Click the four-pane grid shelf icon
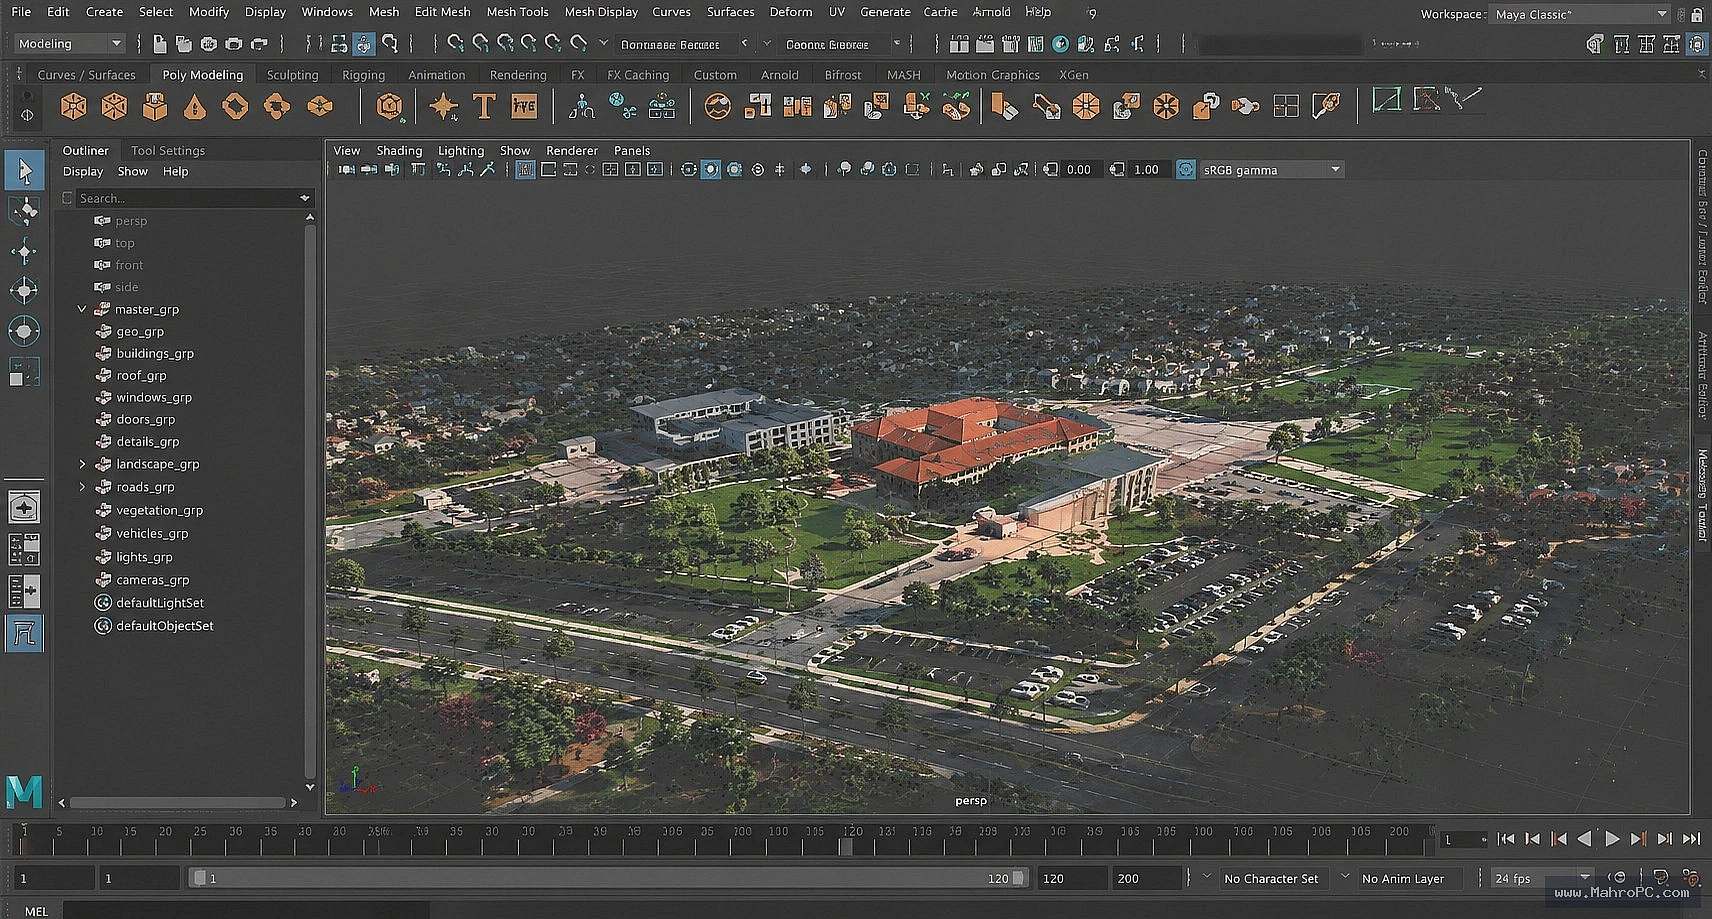Viewport: 1712px width, 919px height. click(x=1286, y=106)
